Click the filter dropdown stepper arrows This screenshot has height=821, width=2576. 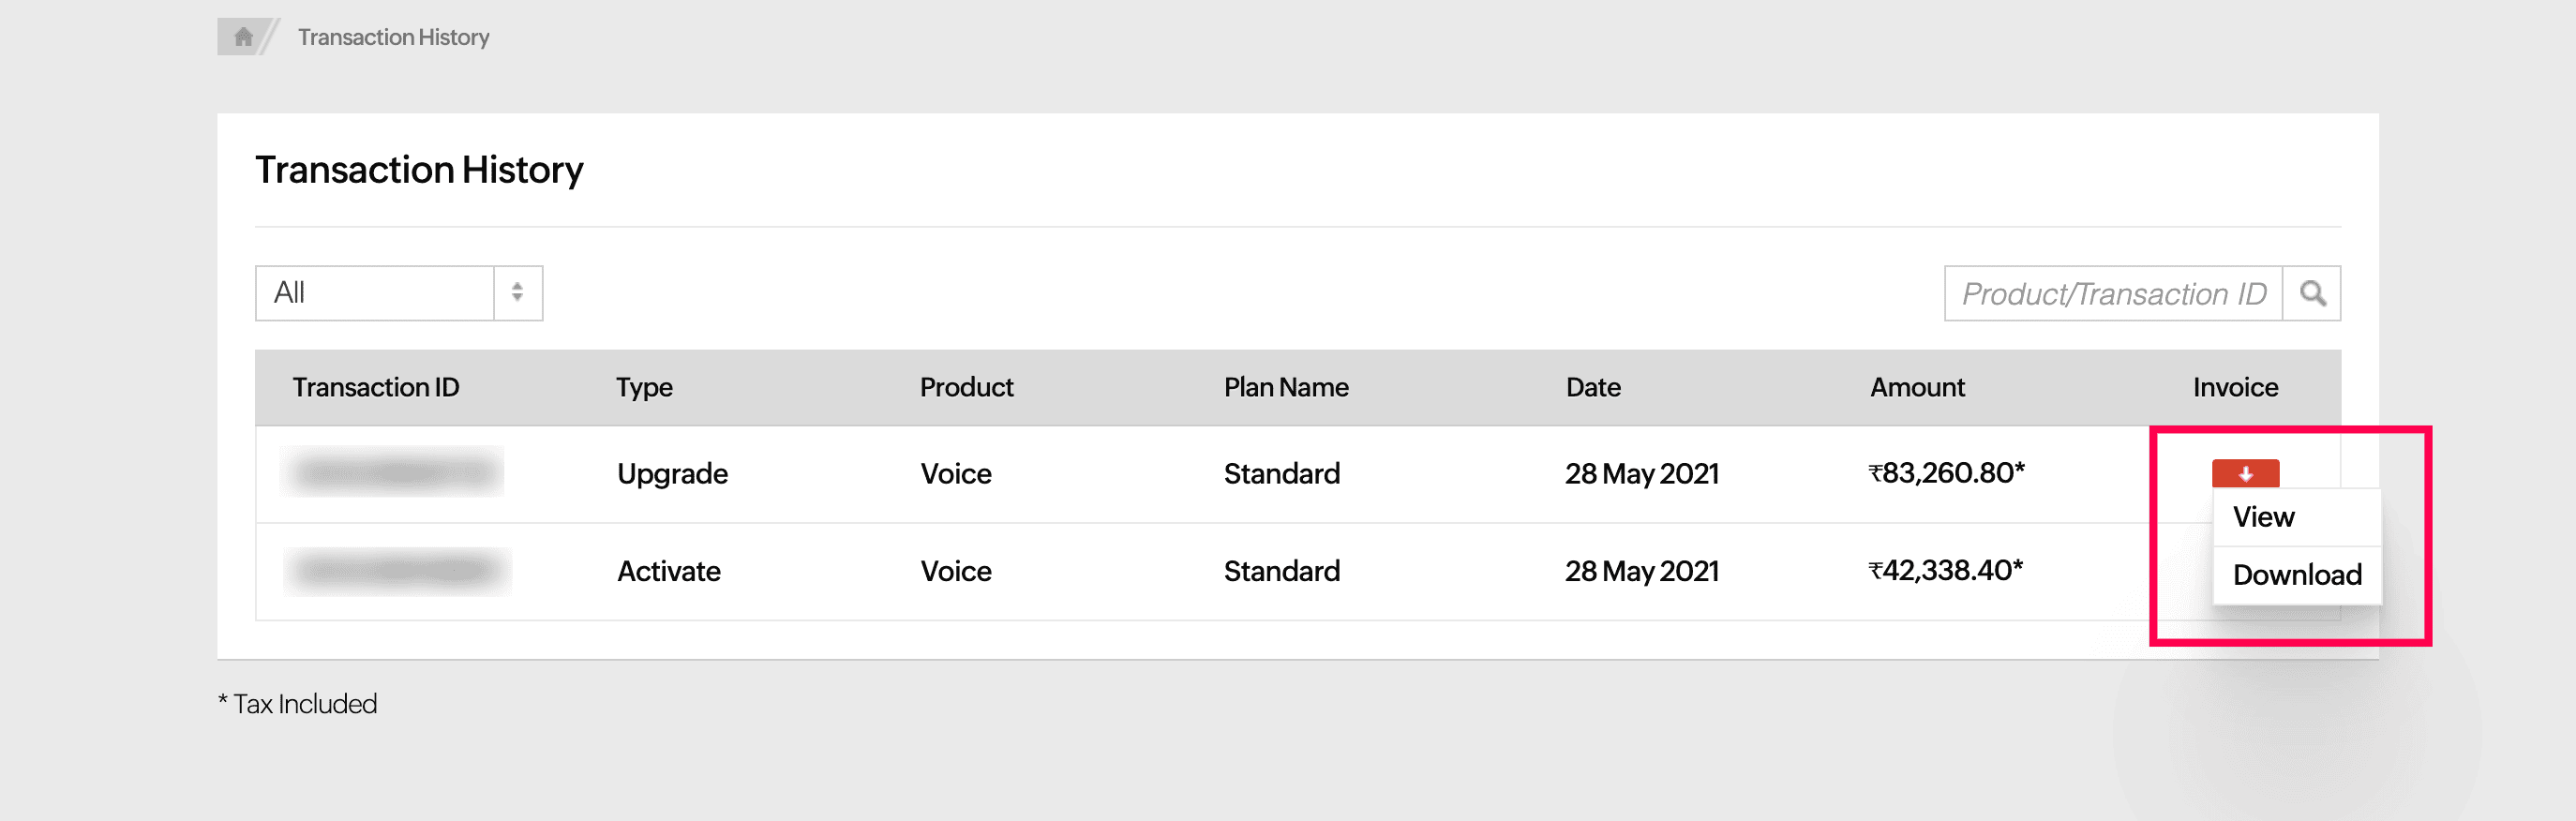[x=517, y=293]
